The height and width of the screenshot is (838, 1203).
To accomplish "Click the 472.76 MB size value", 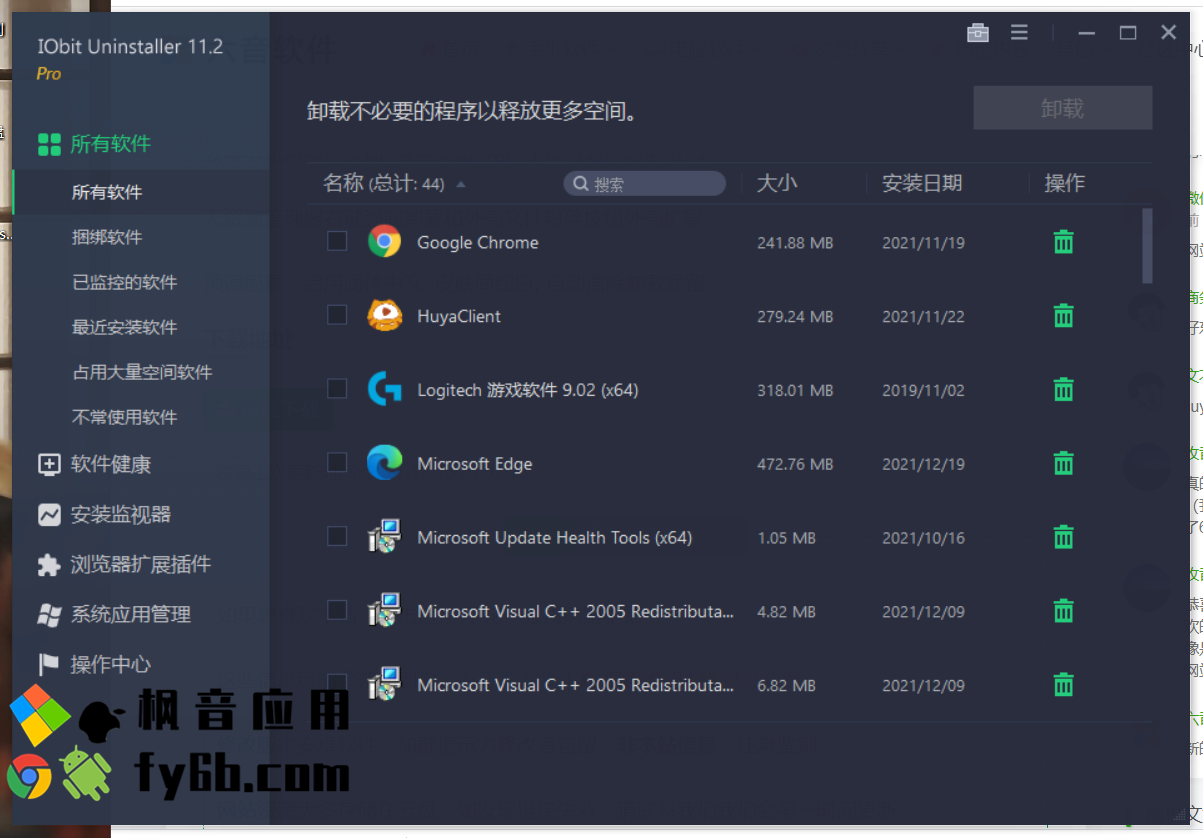I will tap(795, 465).
